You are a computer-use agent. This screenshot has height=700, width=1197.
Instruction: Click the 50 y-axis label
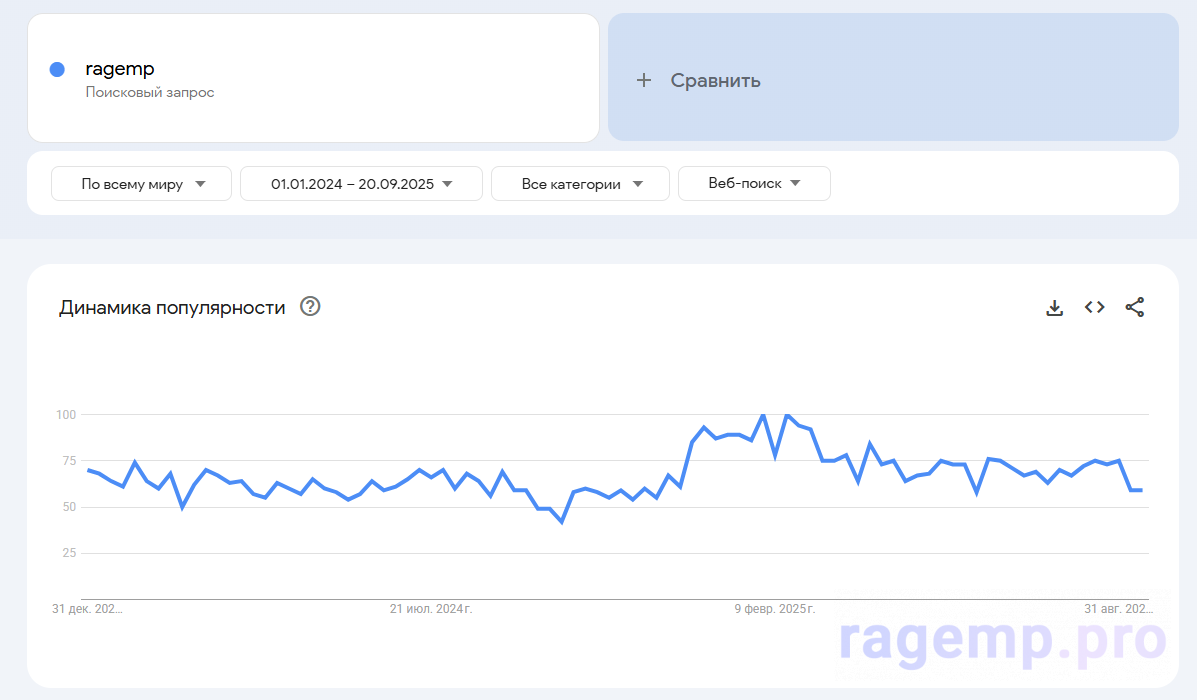[69, 507]
